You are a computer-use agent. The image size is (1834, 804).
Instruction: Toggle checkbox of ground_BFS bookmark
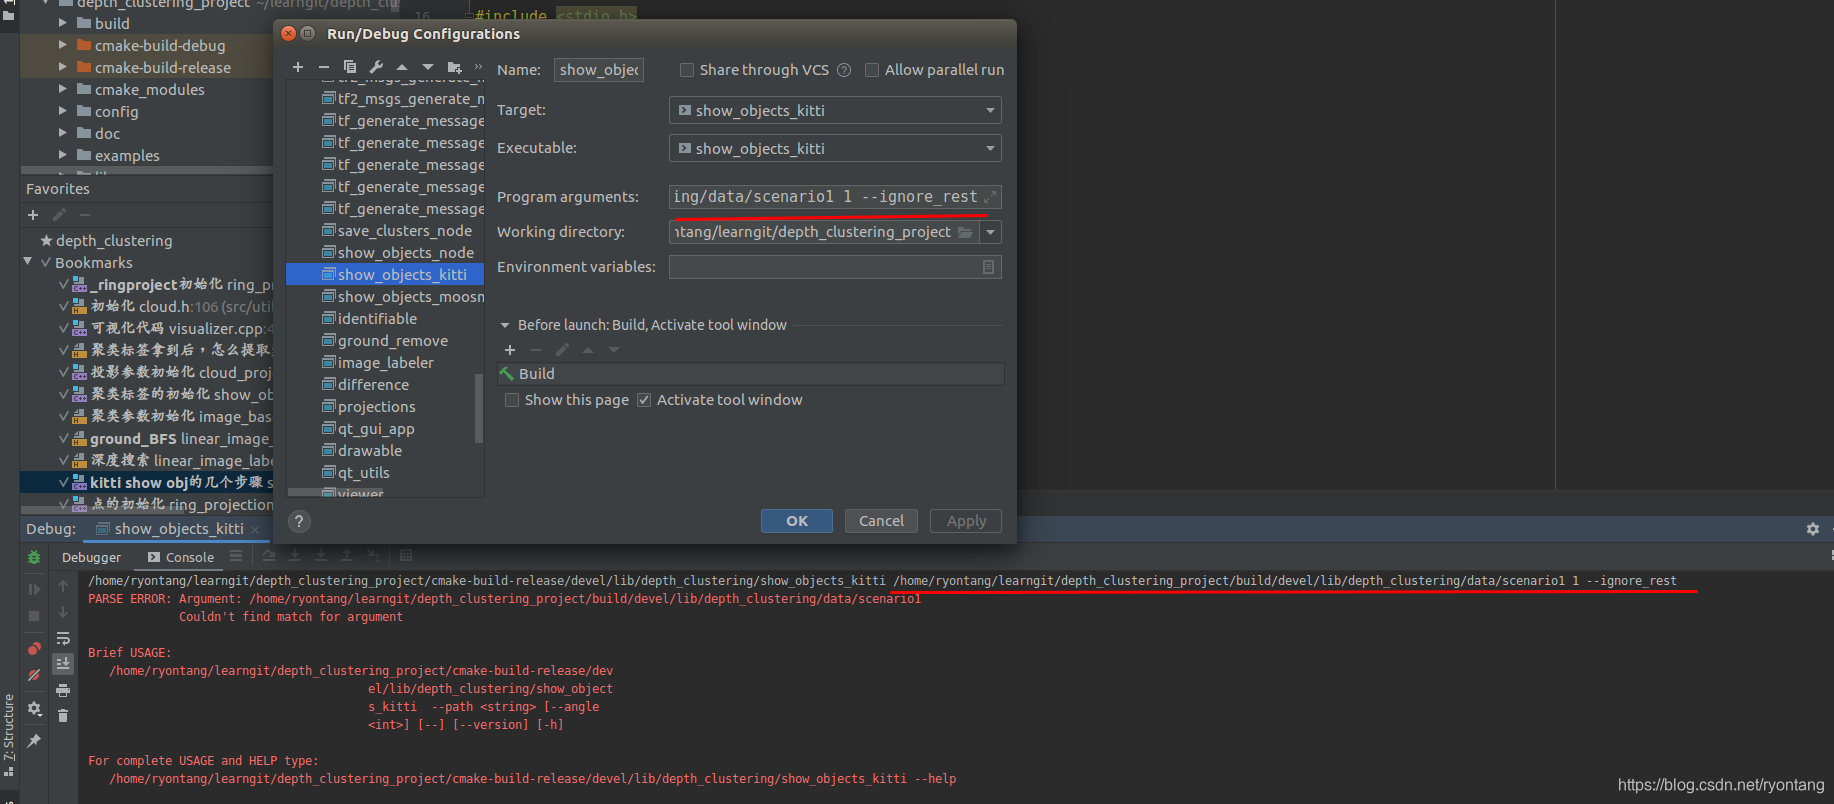pyautogui.click(x=64, y=439)
